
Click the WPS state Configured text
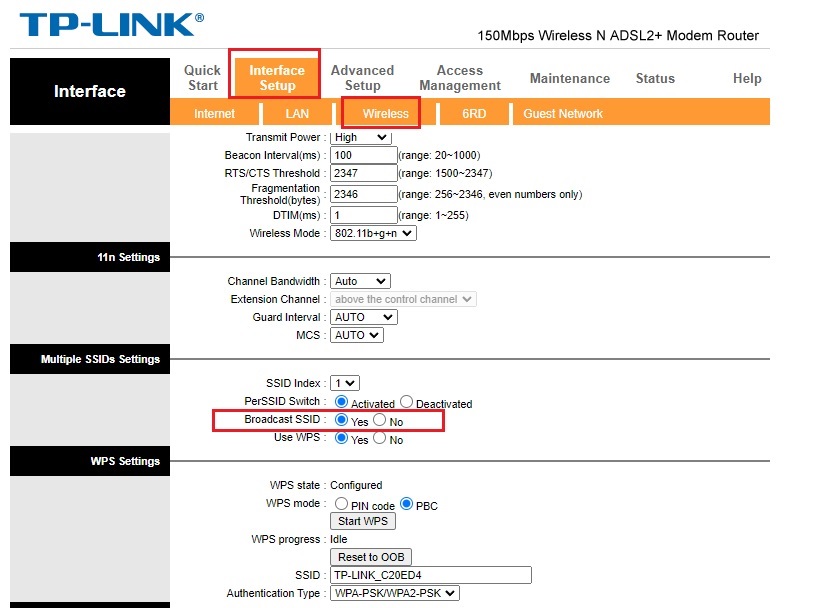[356, 485]
